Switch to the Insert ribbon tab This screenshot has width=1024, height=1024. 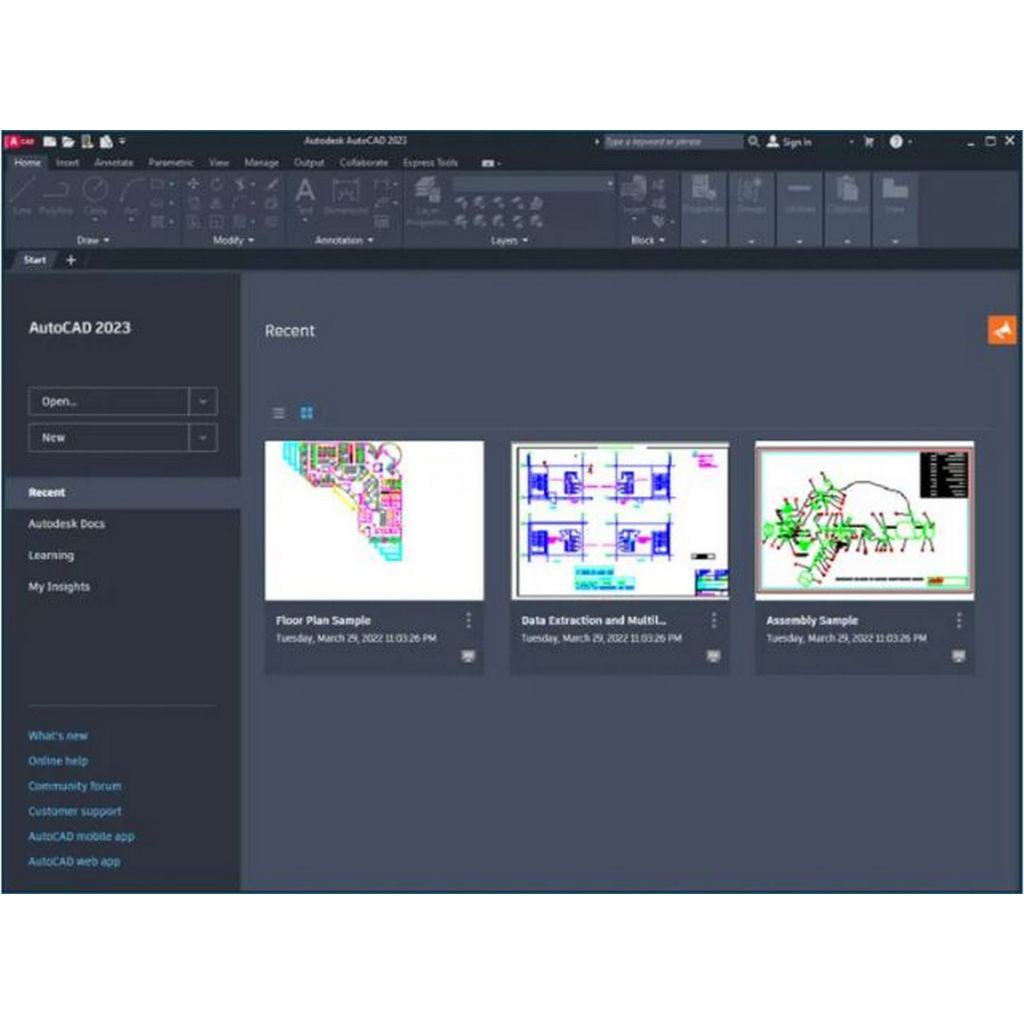coord(67,163)
